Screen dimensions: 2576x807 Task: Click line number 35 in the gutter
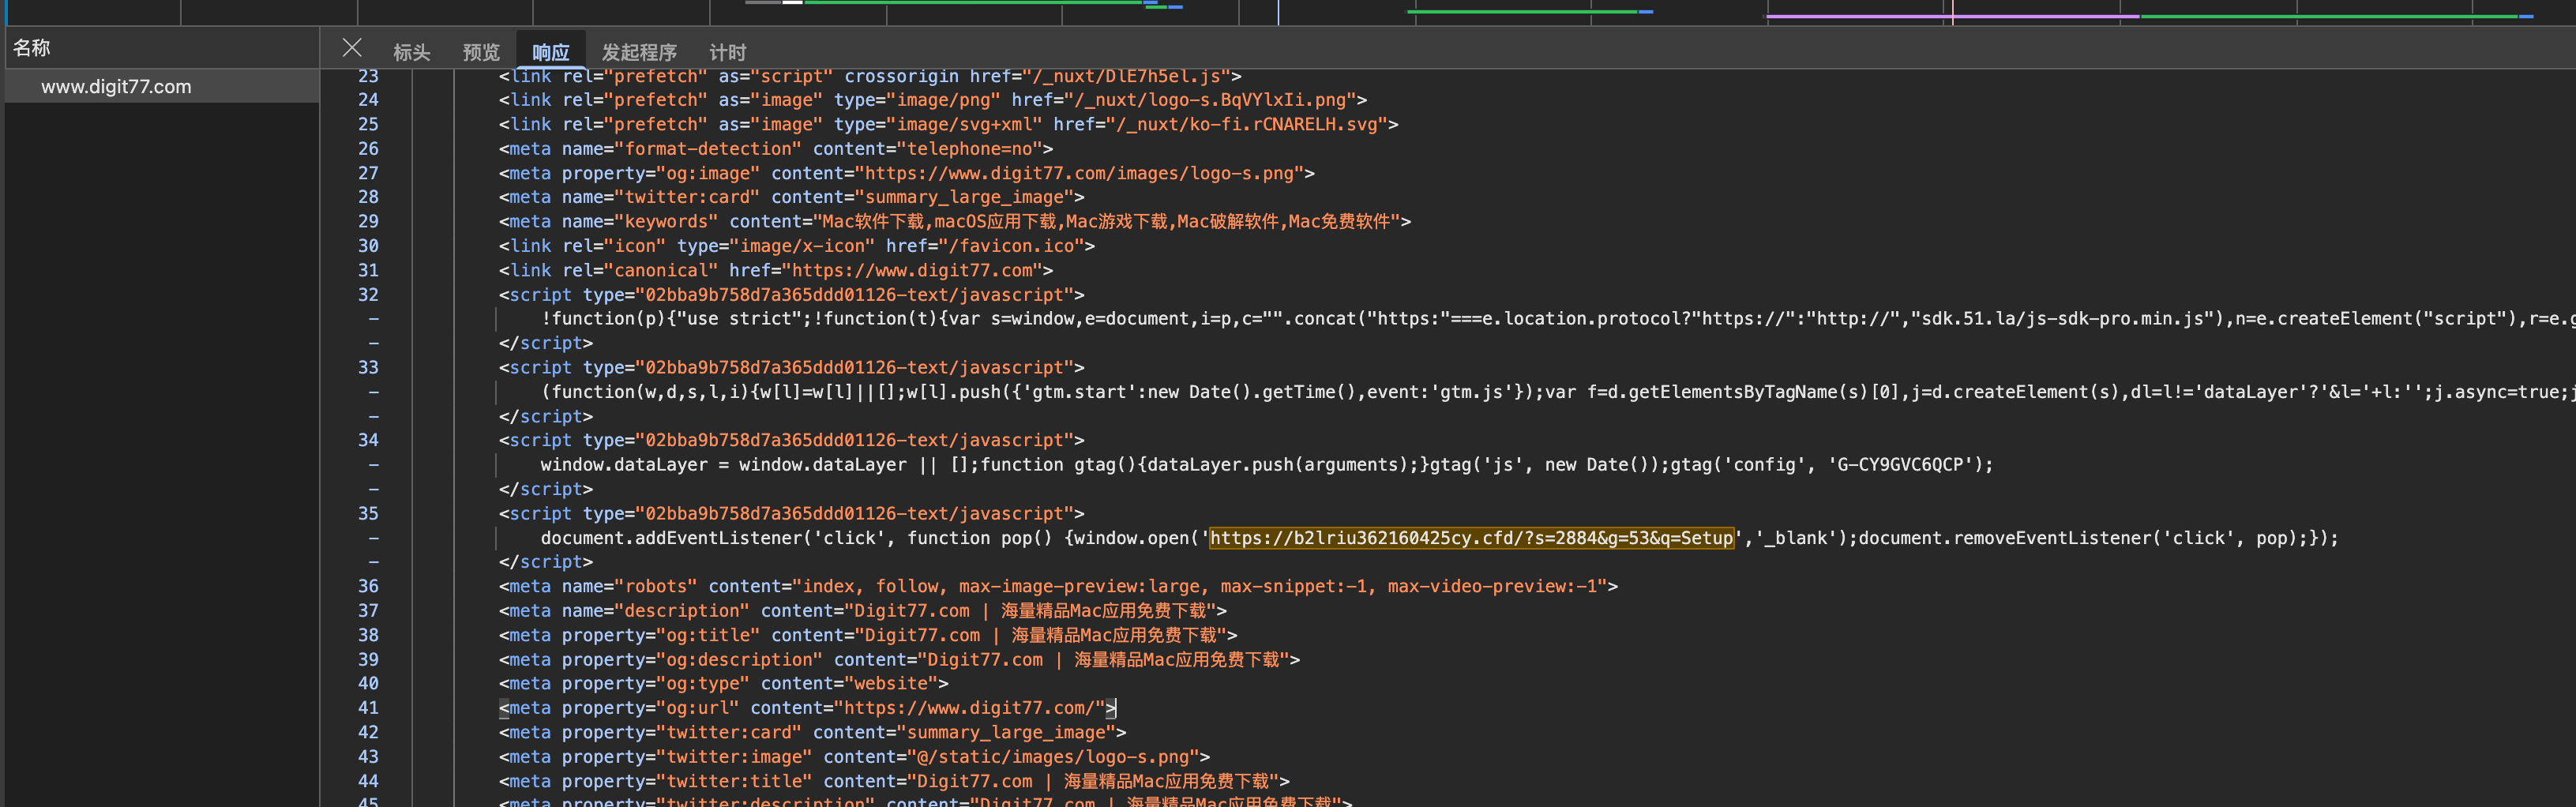click(368, 514)
